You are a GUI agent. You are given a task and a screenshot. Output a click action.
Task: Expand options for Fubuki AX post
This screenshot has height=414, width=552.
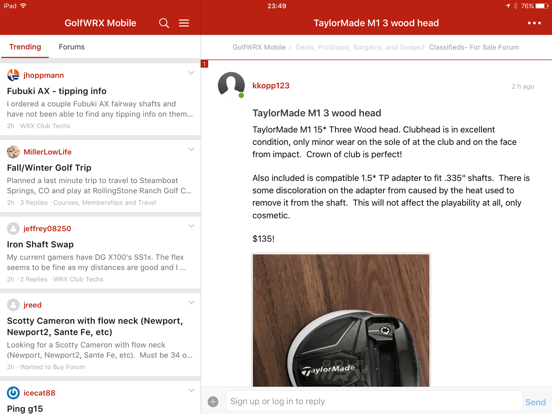191,73
